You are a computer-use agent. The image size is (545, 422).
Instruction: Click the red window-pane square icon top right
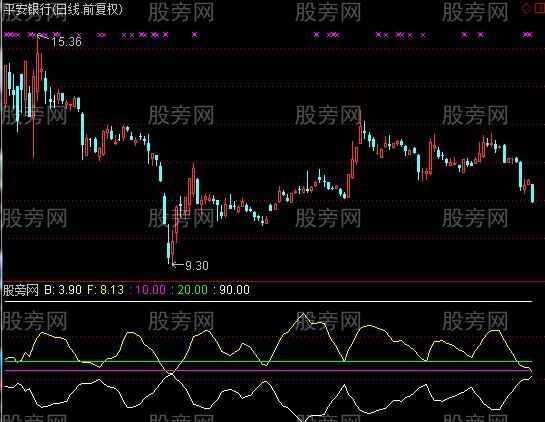point(540,8)
